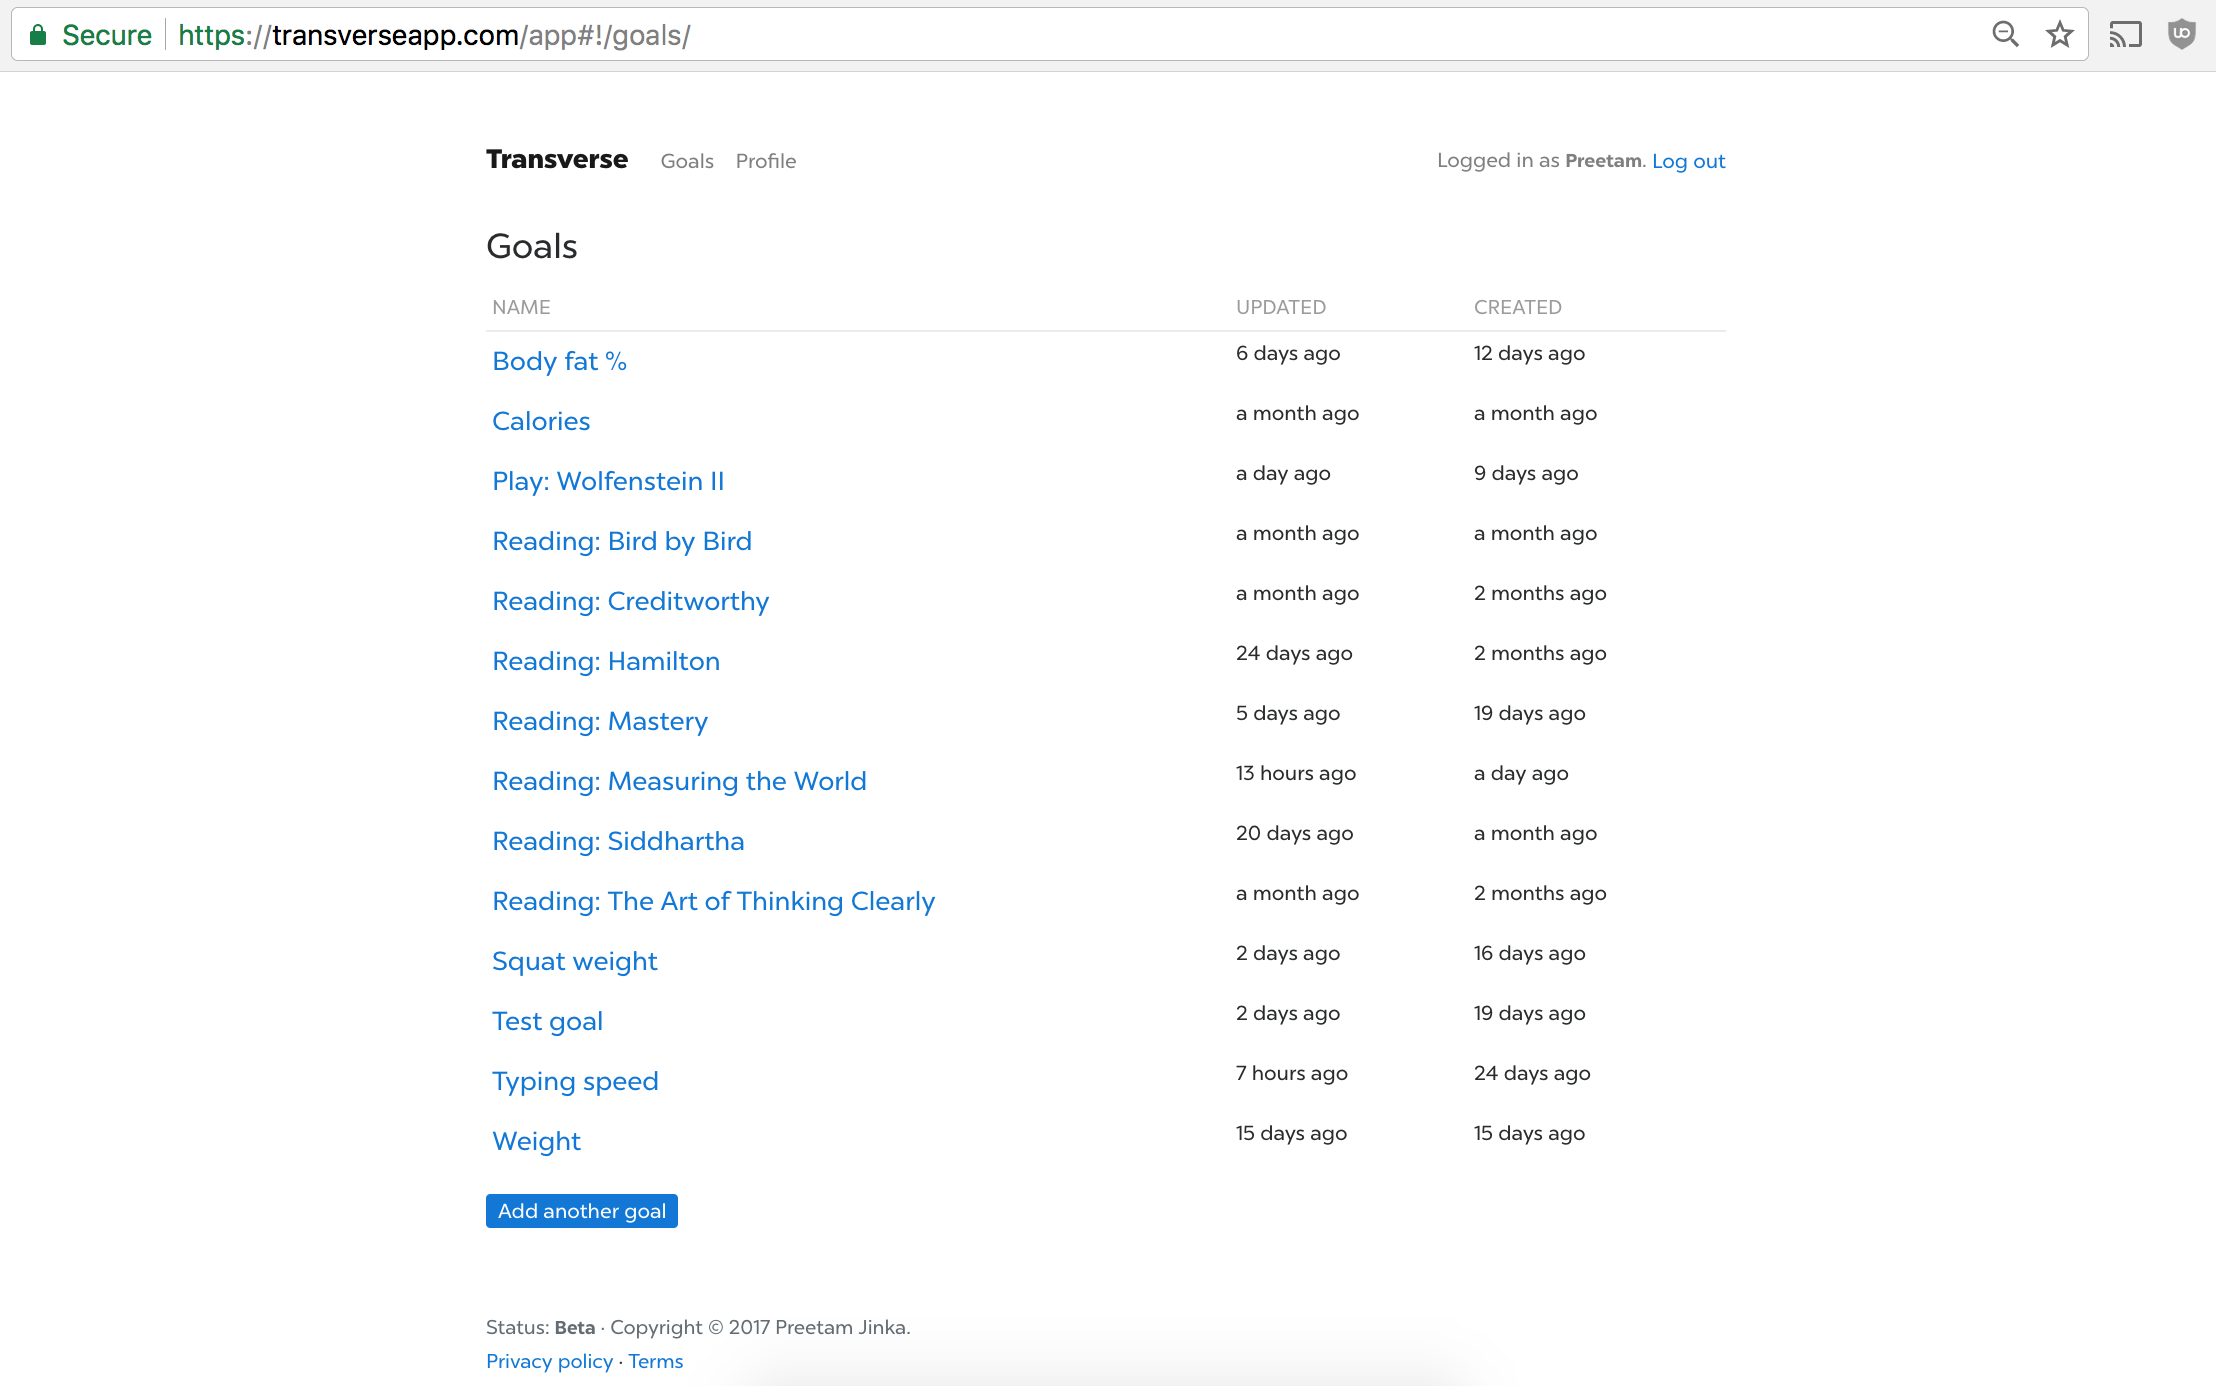Viewport: 2216px width, 1386px height.
Task: Click the green secure padlock icon
Action: tap(38, 35)
